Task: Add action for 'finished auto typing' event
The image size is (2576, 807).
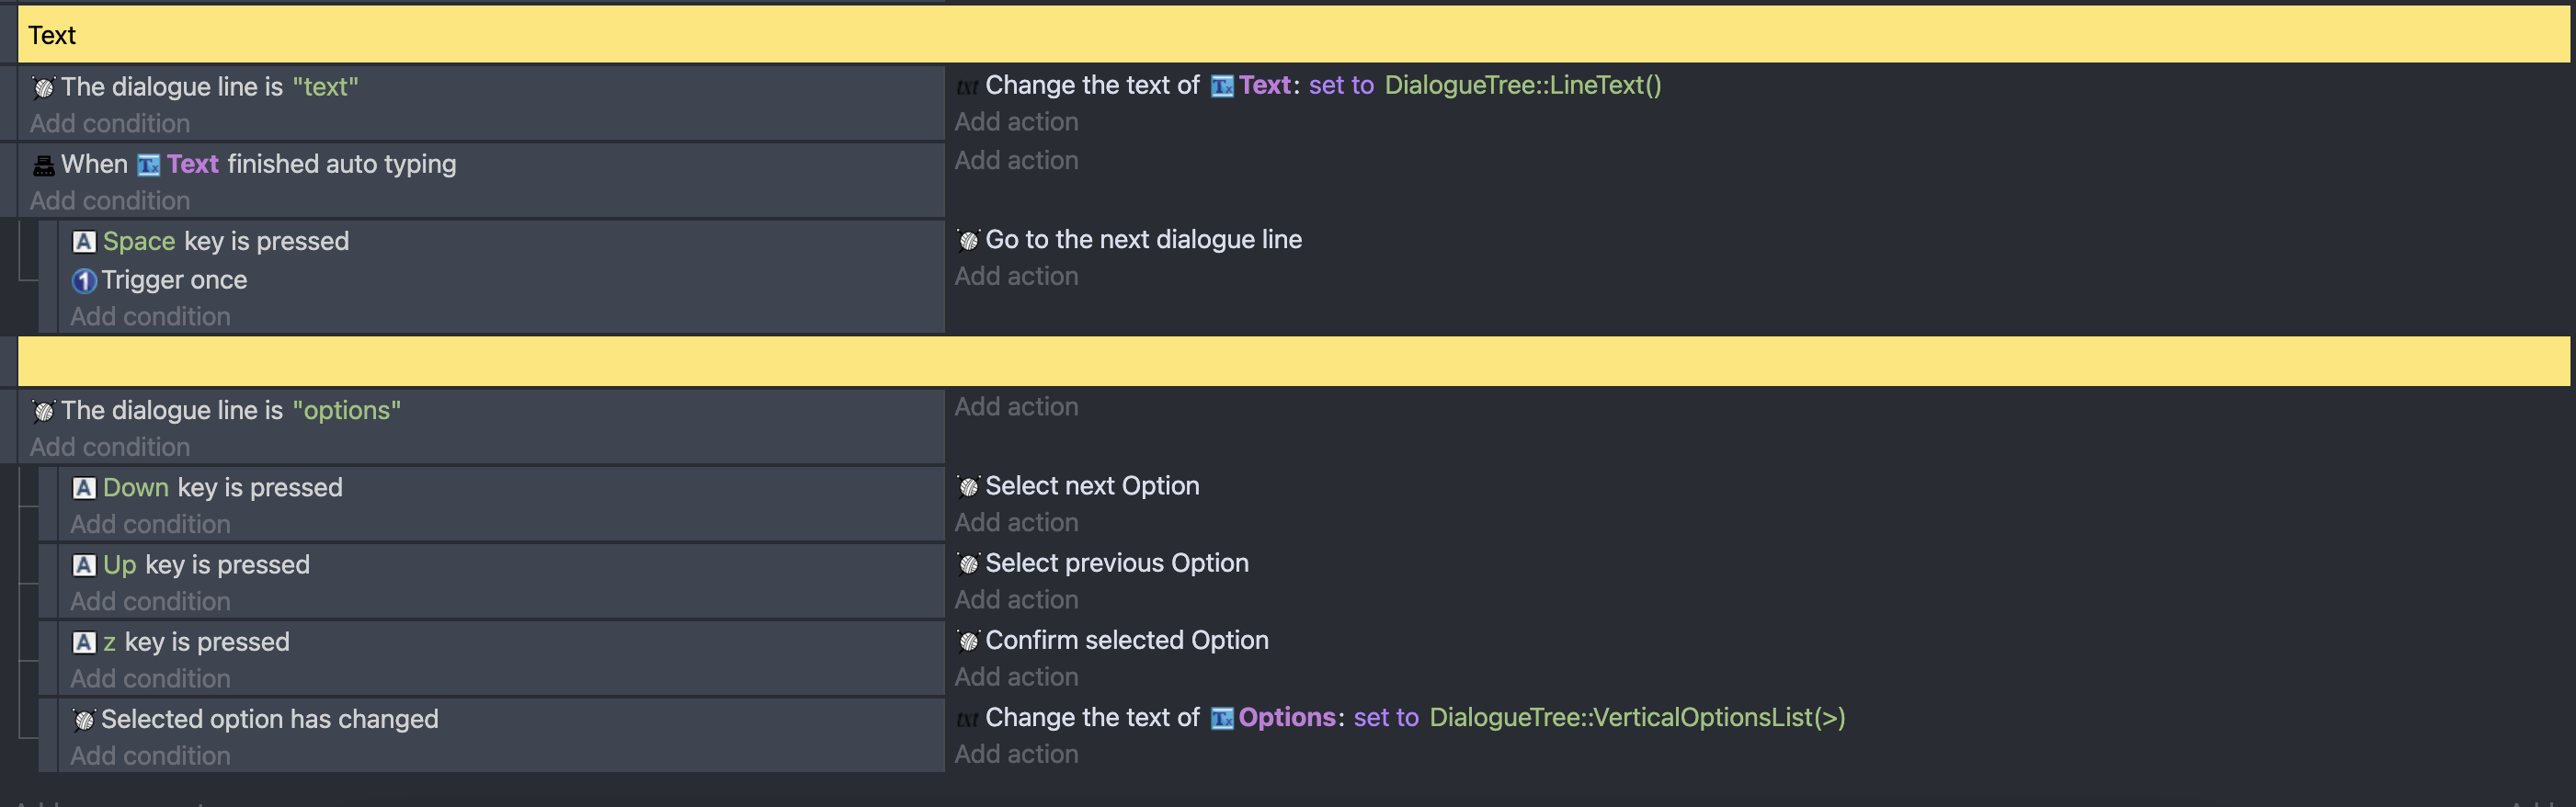Action: tap(1016, 160)
